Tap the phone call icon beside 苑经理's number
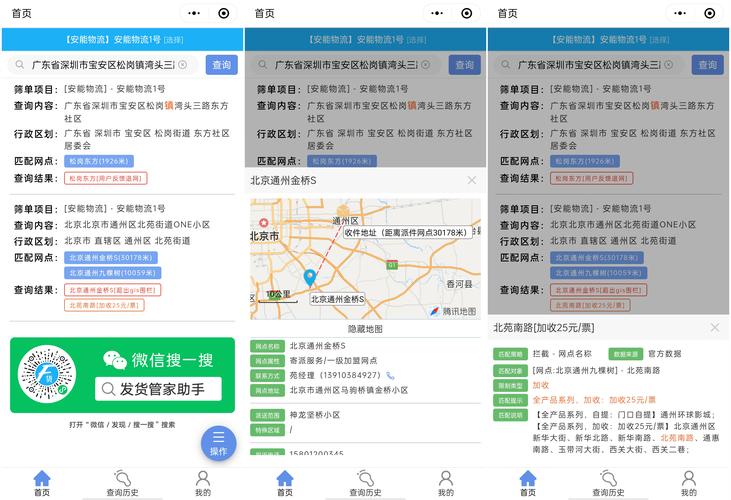Image resolution: width=731 pixels, height=500 pixels. (x=390, y=376)
